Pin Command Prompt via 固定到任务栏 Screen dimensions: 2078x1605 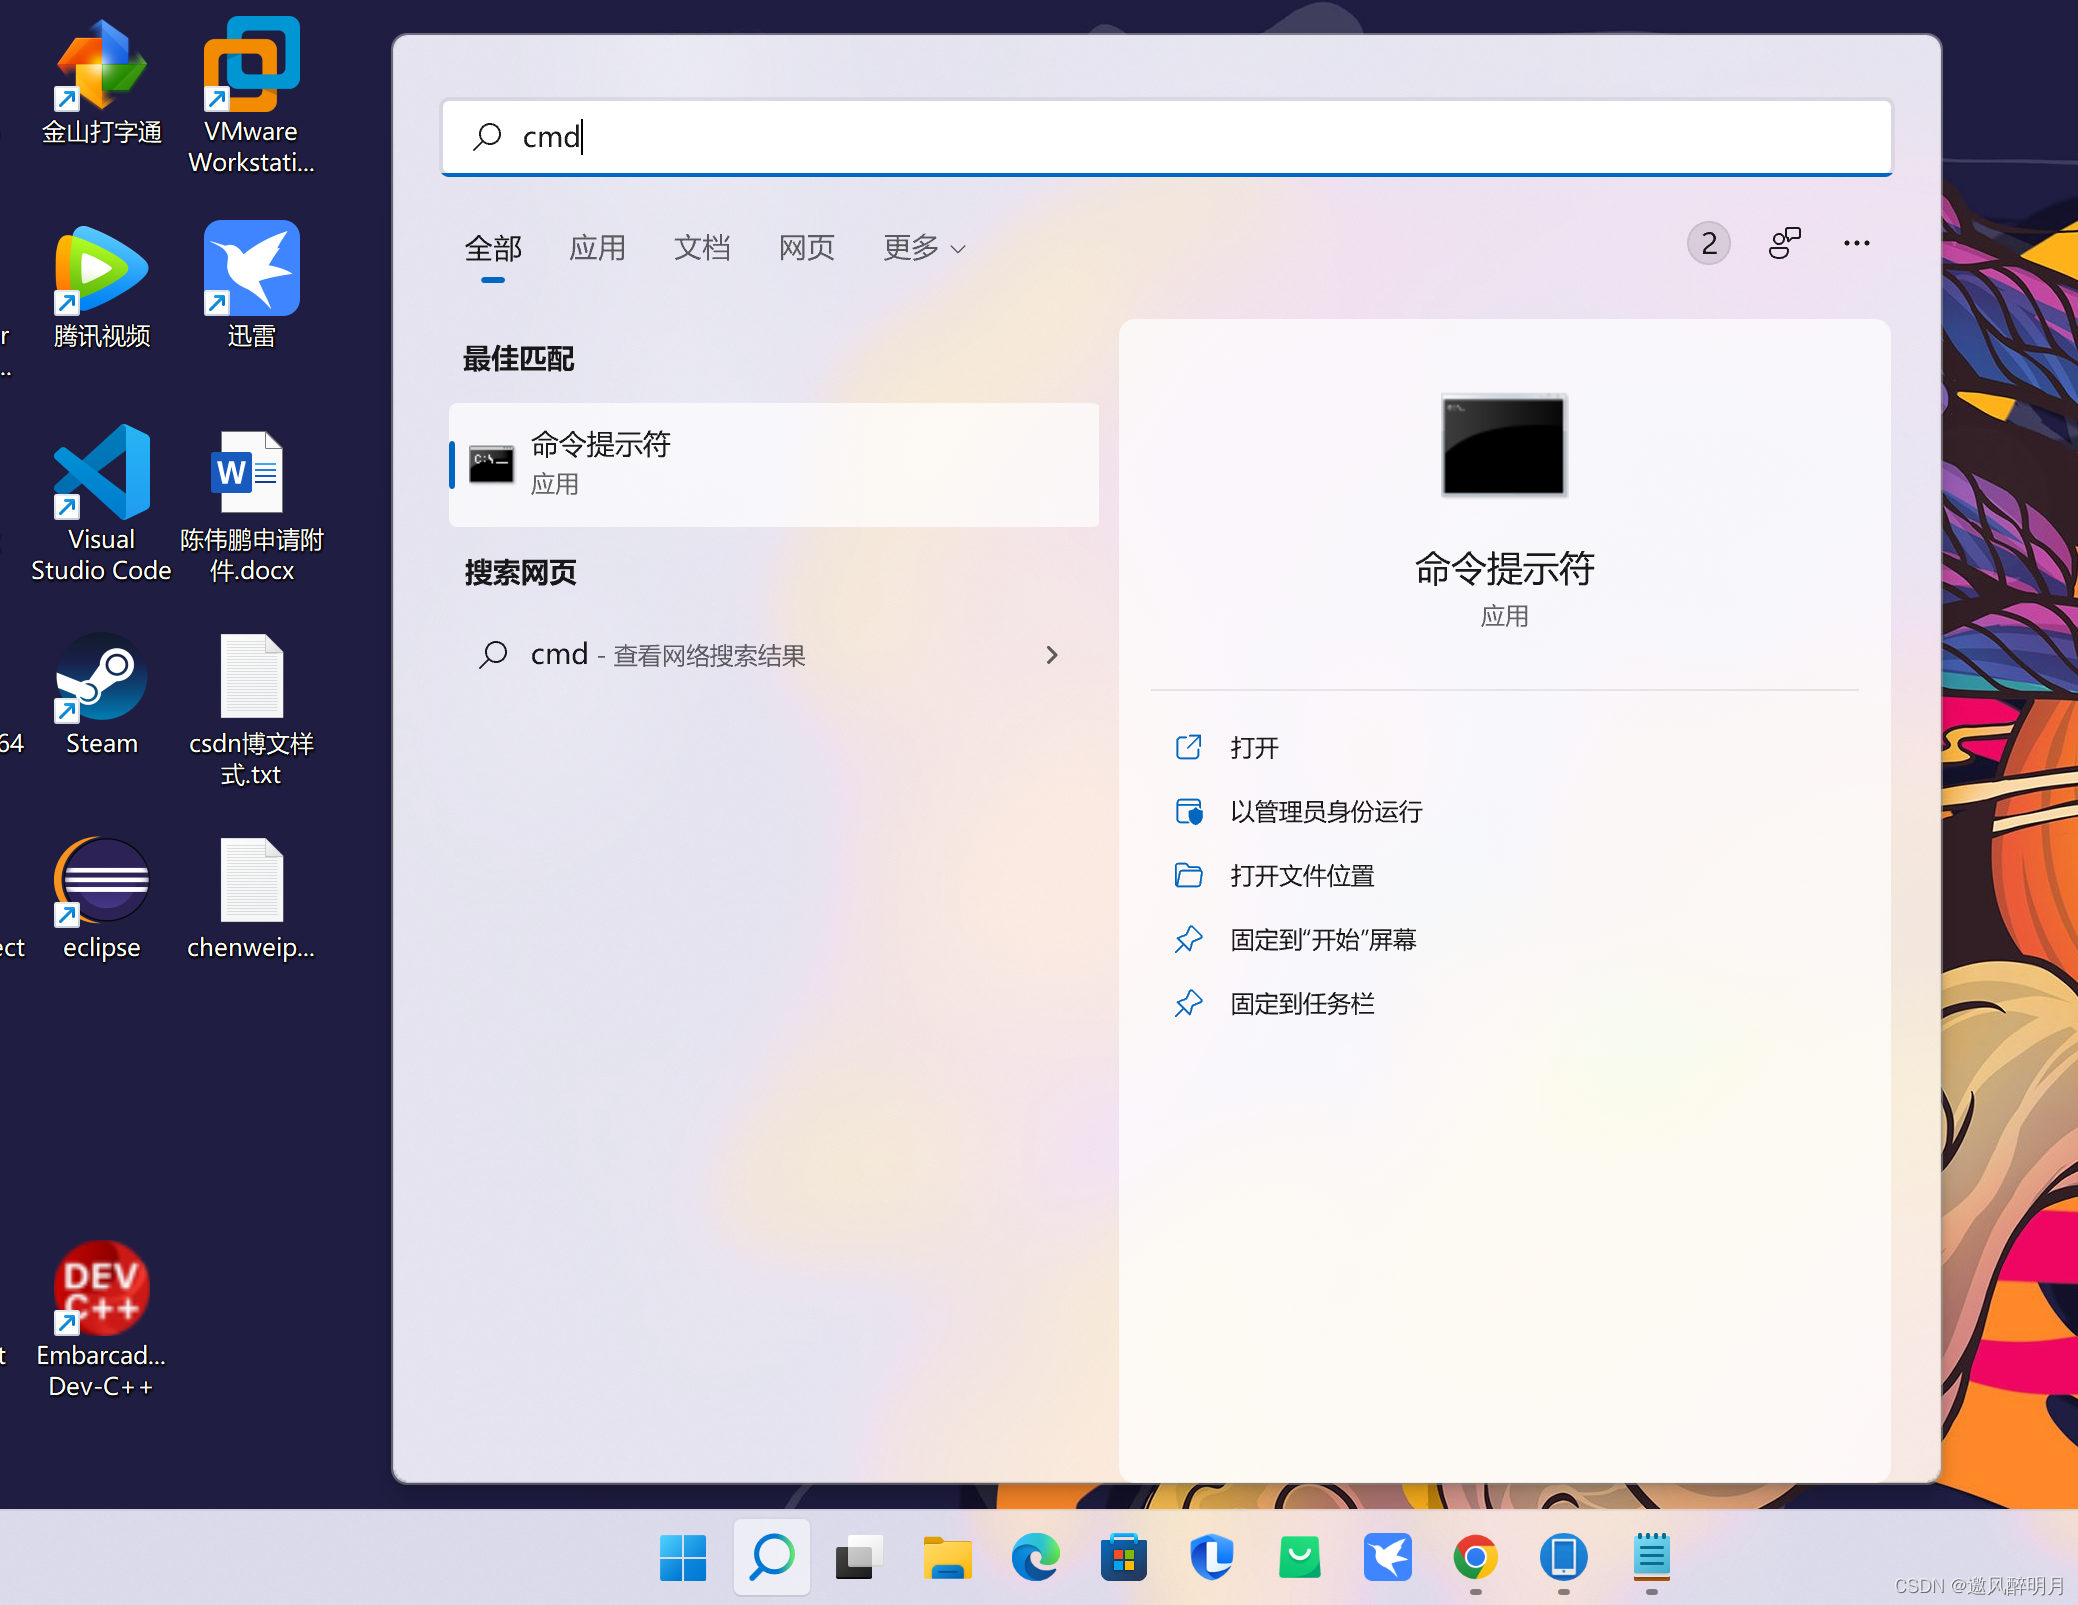pyautogui.click(x=1302, y=1003)
